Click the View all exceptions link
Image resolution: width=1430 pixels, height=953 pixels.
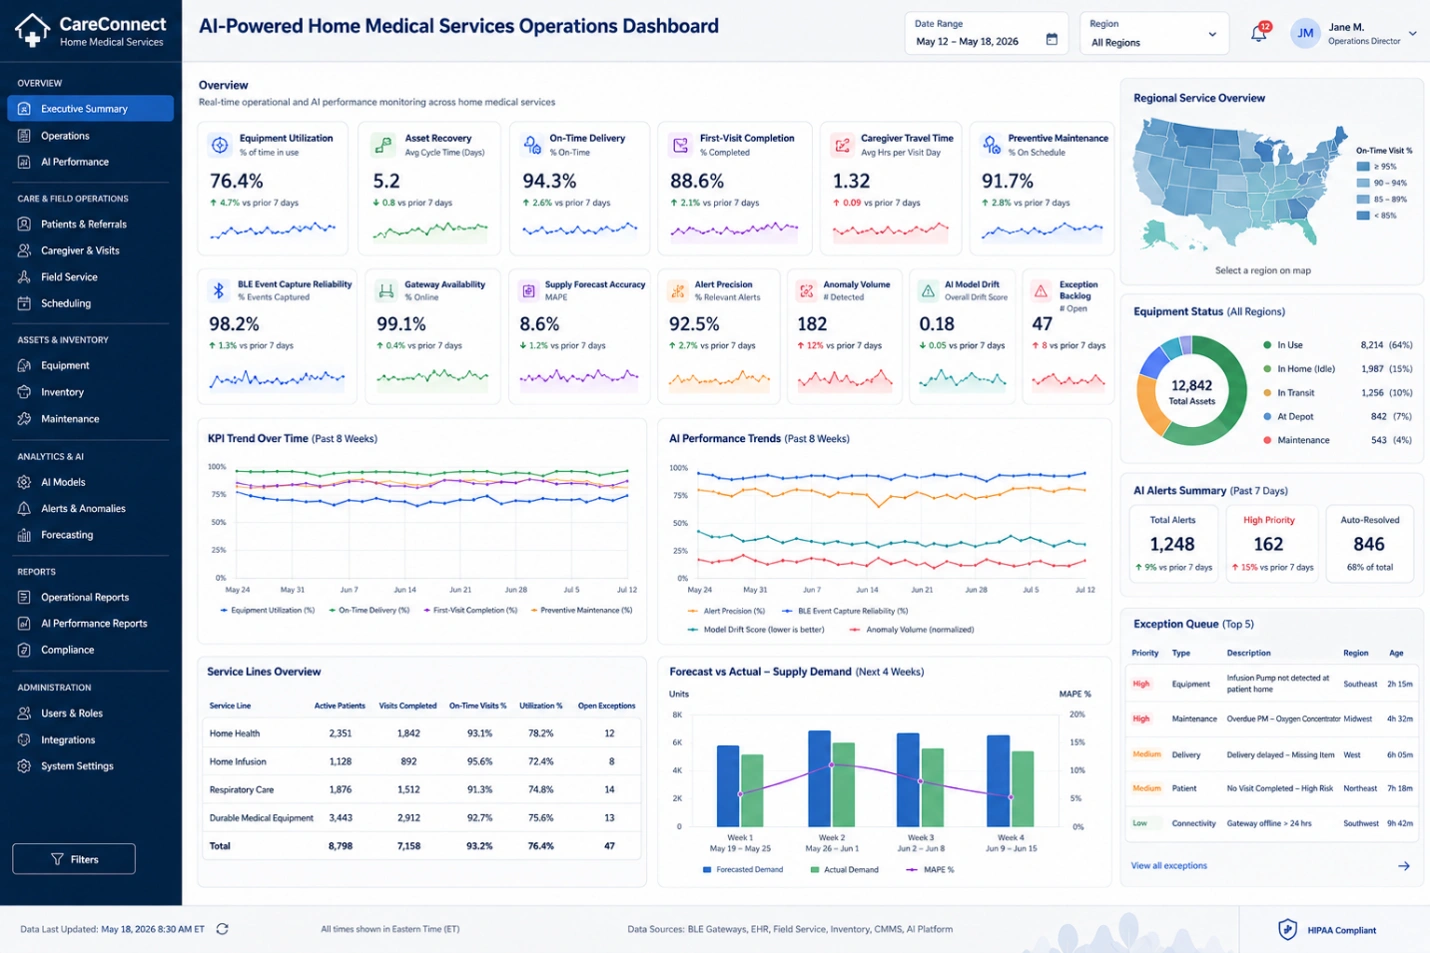(x=1168, y=866)
